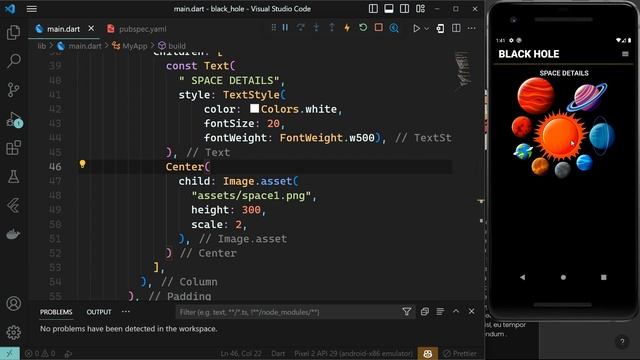Tap the Android home button in emulator
640x360 pixels.
pos(563,277)
